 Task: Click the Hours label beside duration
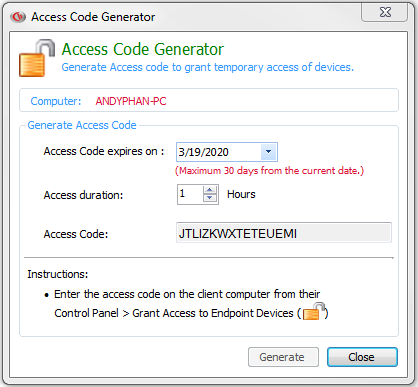(x=241, y=194)
